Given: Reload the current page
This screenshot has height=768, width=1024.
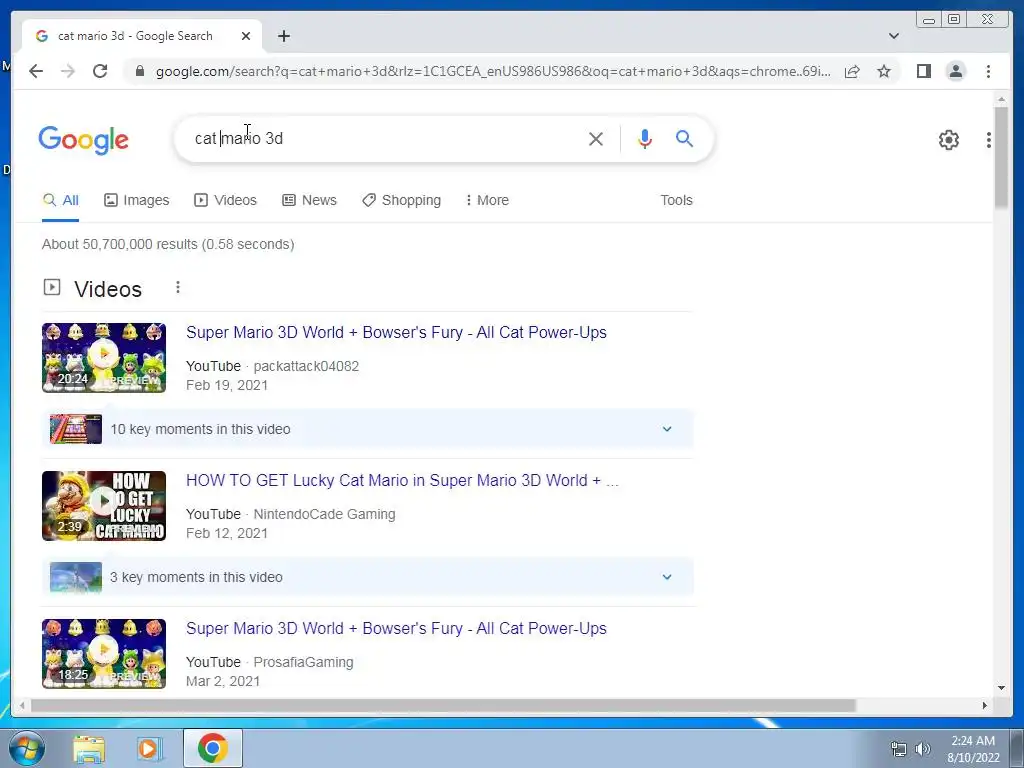Looking at the screenshot, I should [100, 71].
